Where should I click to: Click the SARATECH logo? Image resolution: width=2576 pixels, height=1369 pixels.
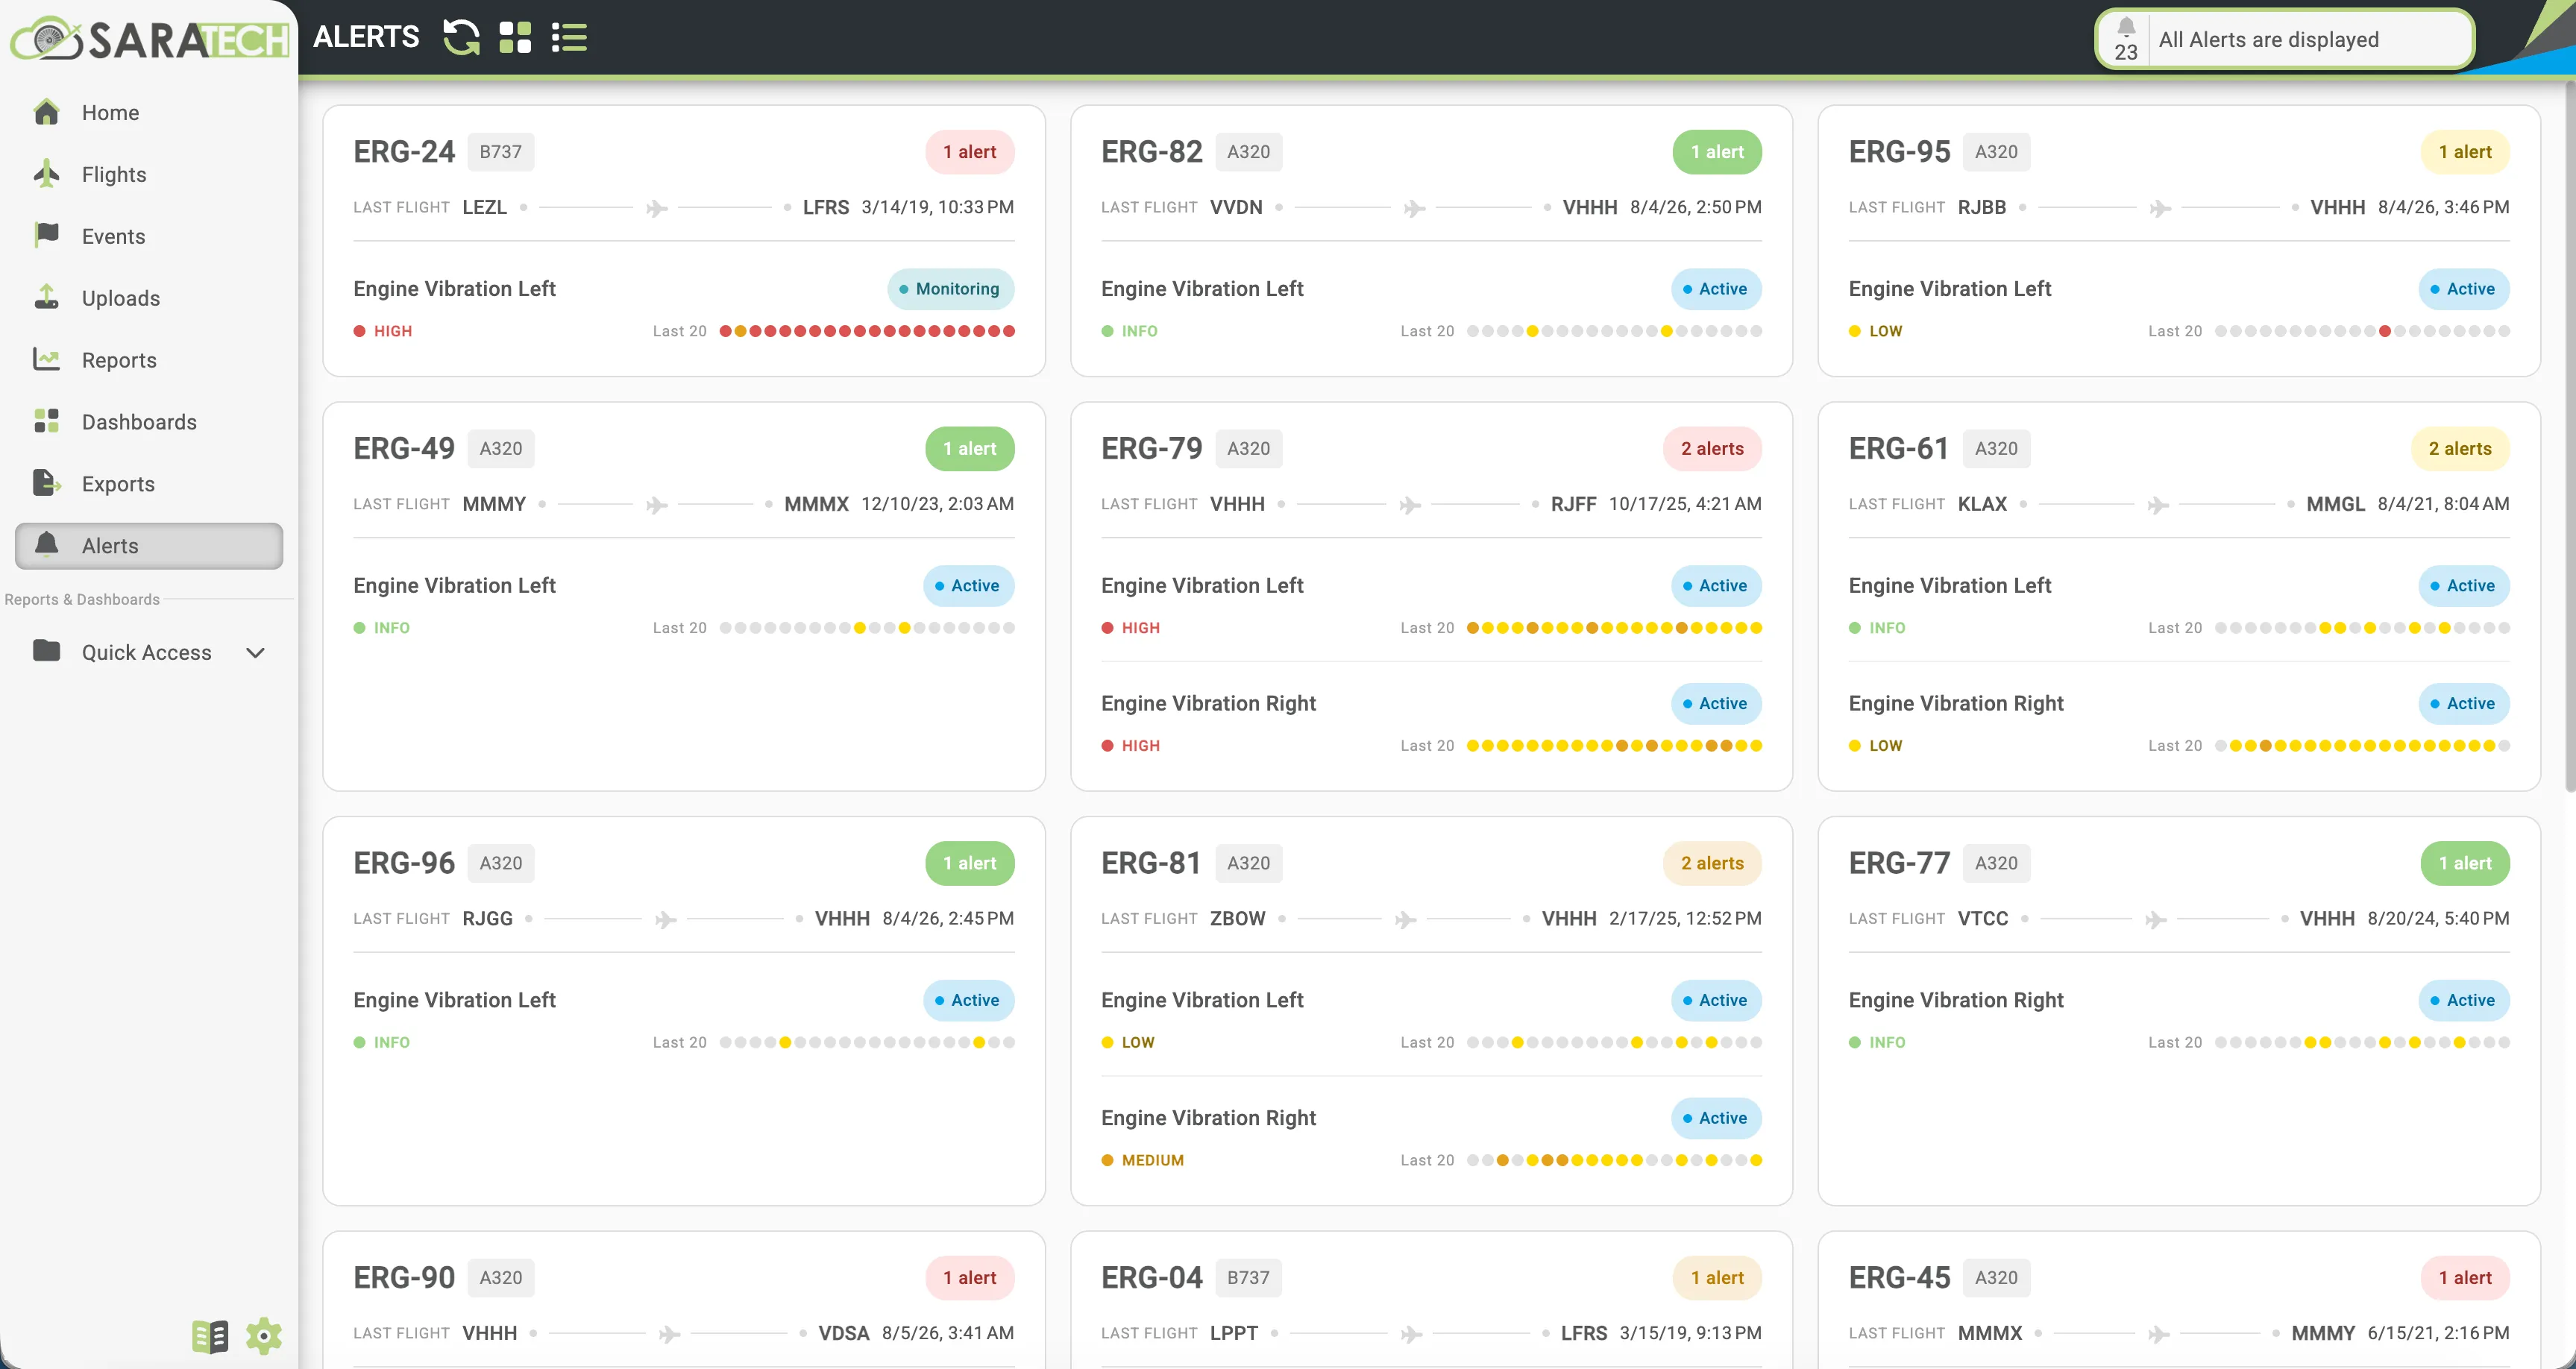pos(149,38)
